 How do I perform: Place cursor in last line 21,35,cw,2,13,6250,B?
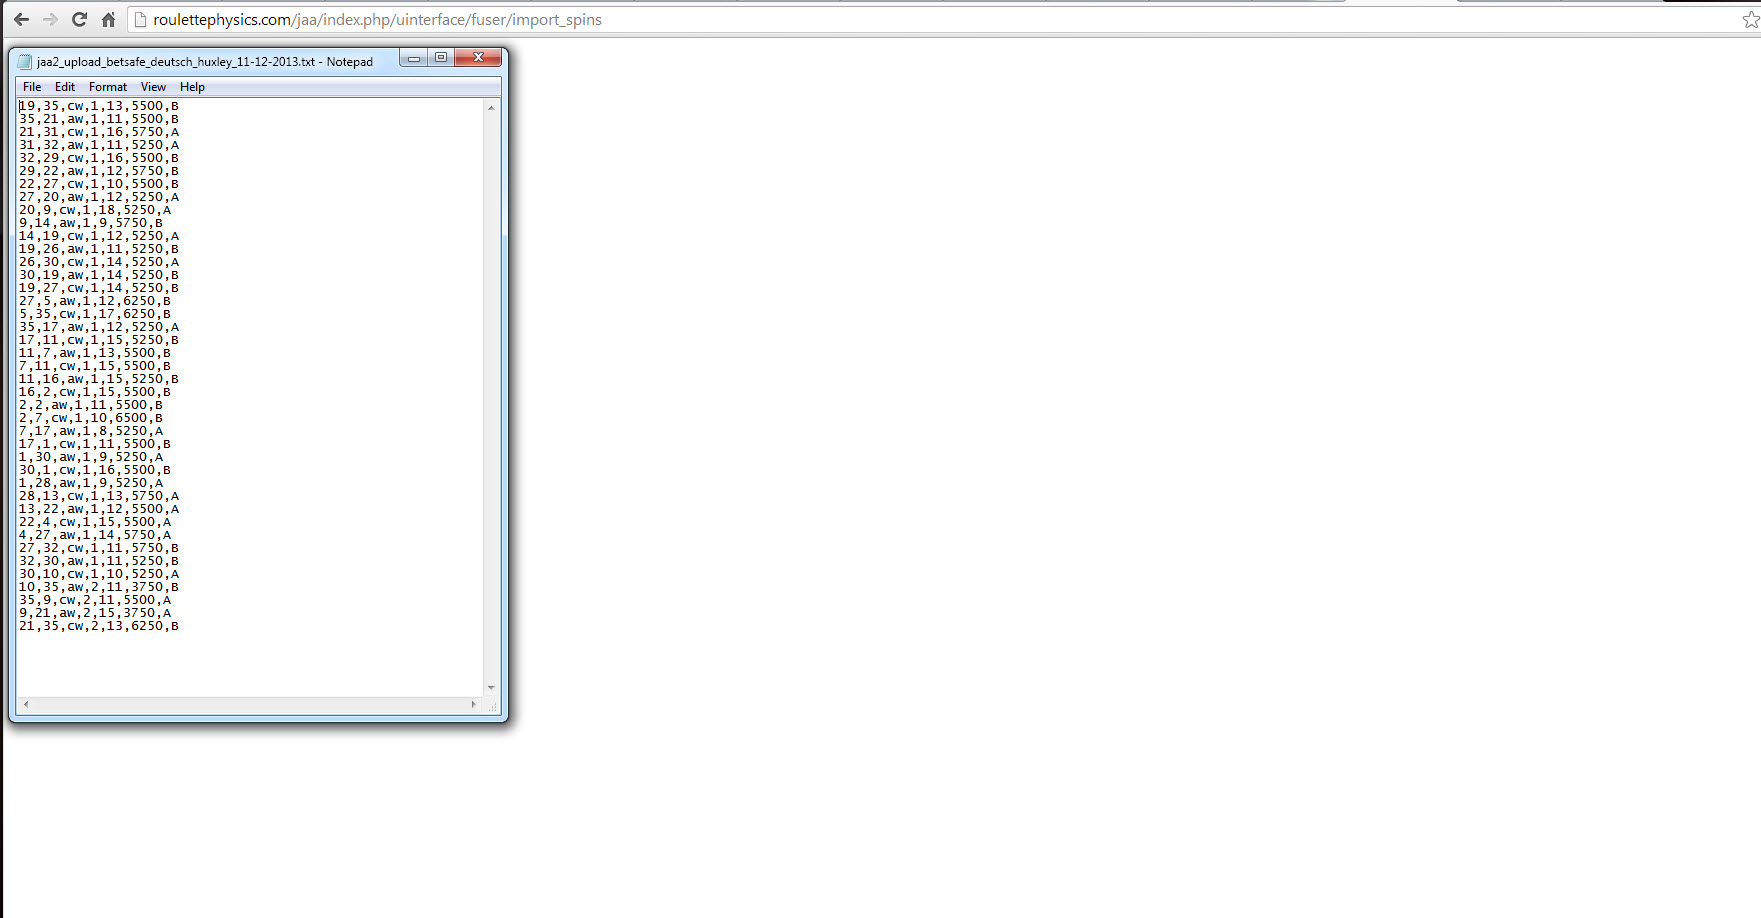99,626
